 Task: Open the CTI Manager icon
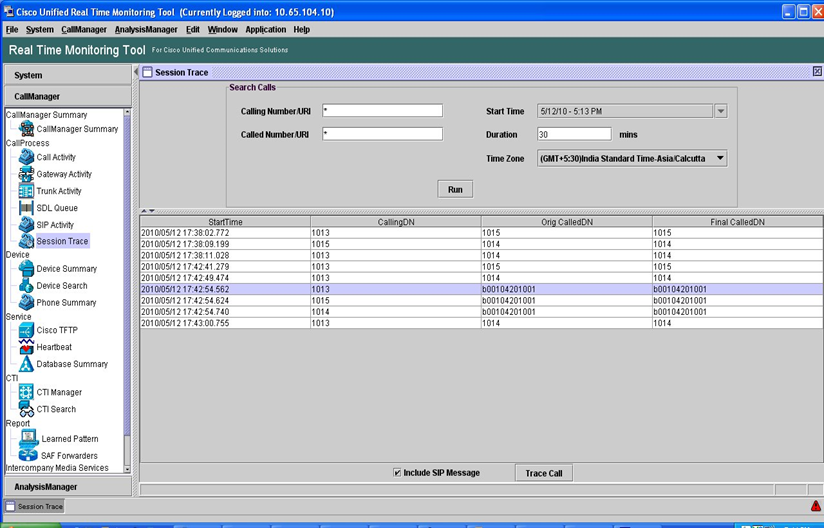[x=26, y=392]
